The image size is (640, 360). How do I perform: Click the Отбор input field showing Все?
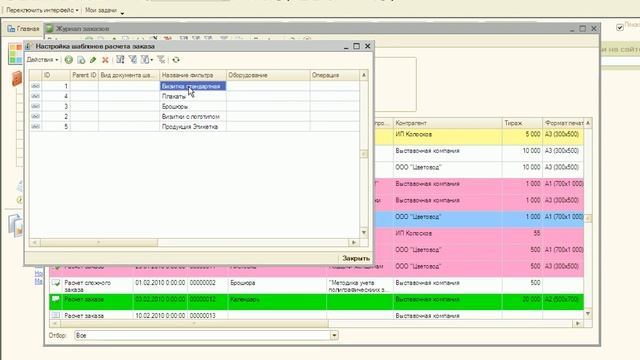coord(202,336)
